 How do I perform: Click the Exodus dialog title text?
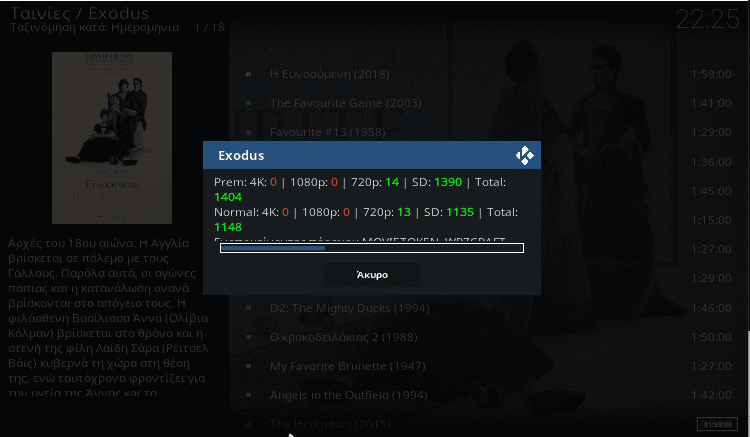241,155
